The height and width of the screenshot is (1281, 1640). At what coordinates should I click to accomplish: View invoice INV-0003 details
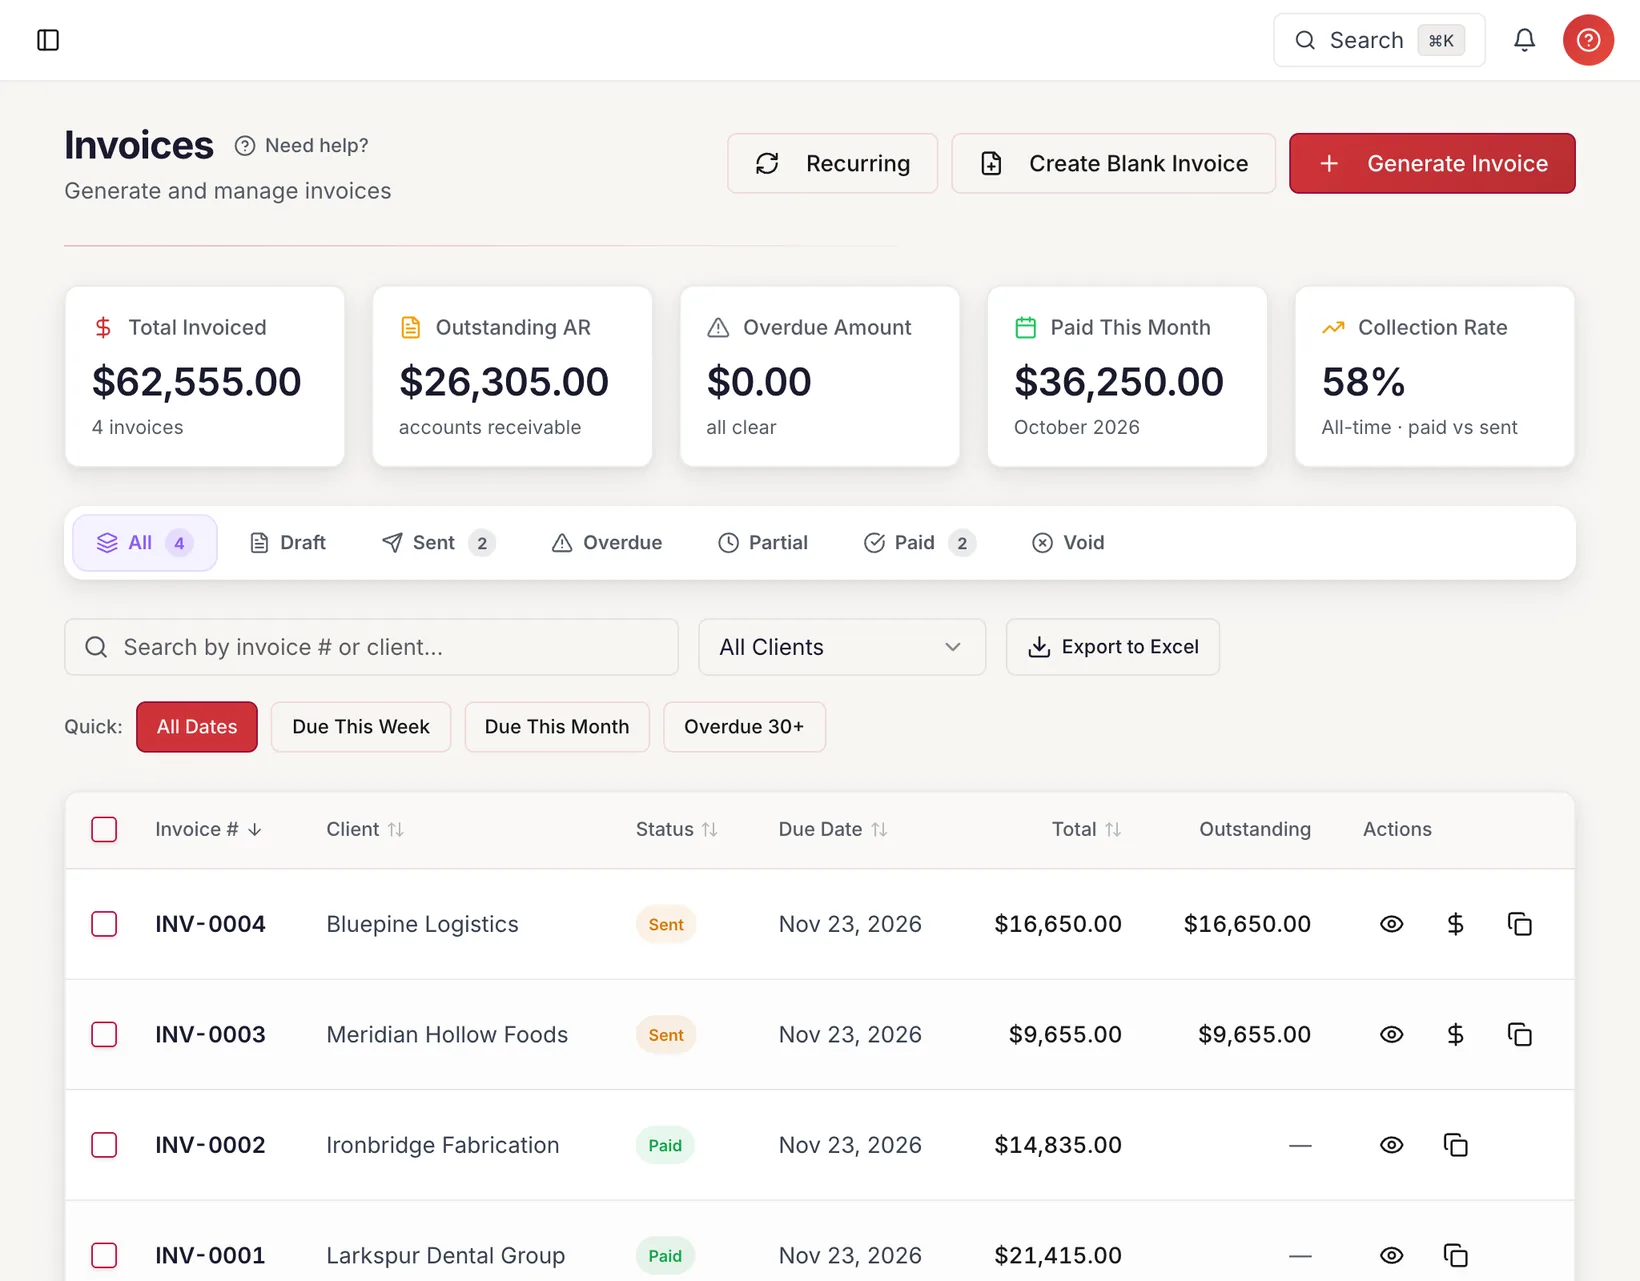[1391, 1034]
